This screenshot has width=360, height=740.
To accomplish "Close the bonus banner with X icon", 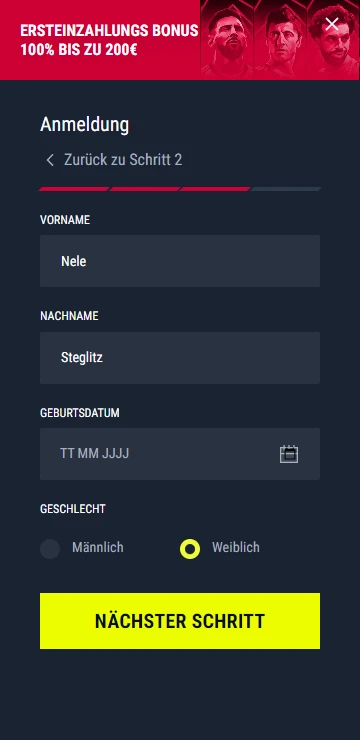I will [332, 24].
